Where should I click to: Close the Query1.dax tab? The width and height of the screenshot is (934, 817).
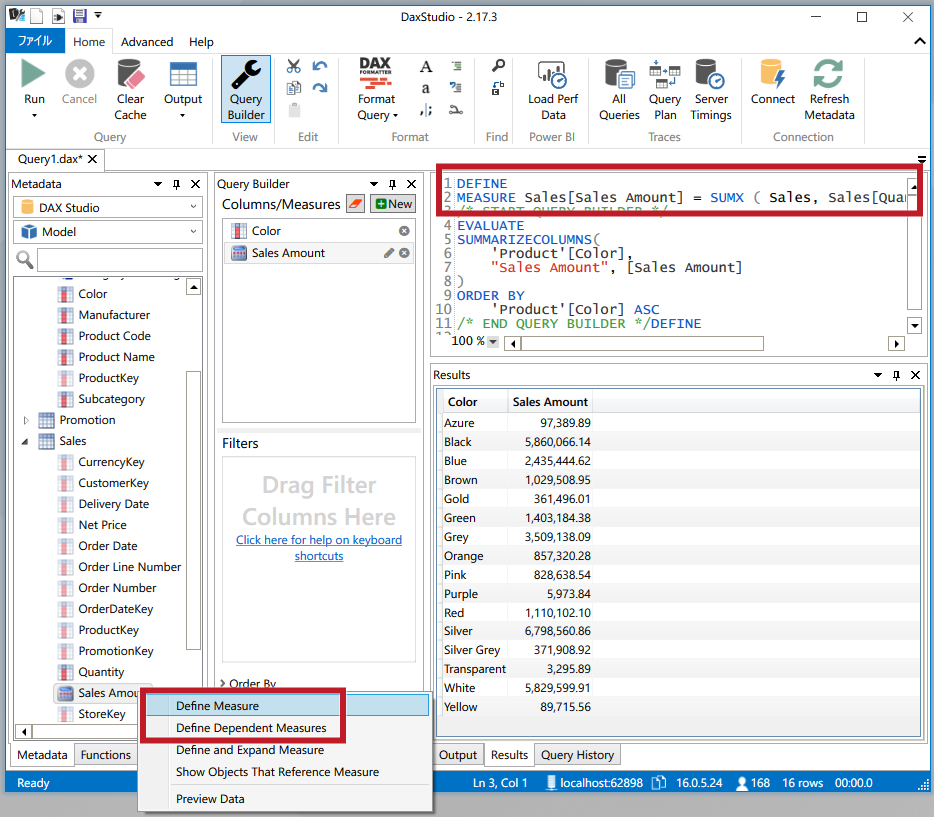click(92, 159)
